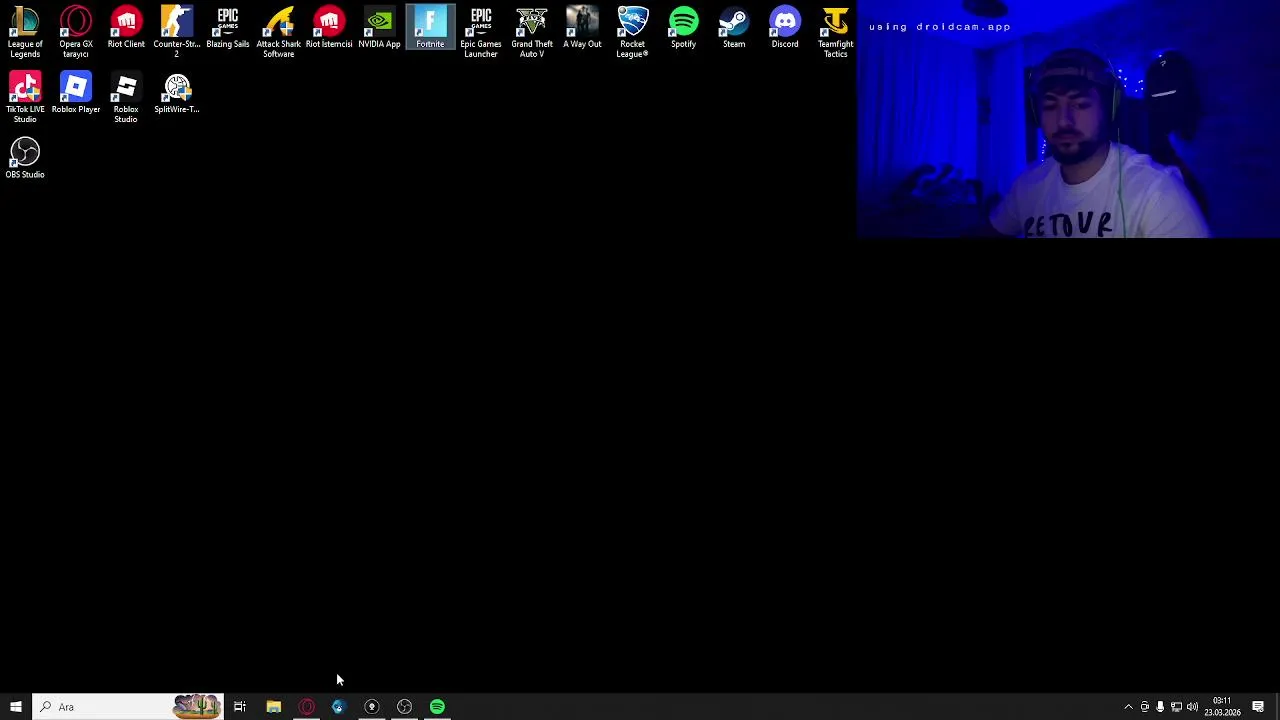Select Teamfight Tactics desktop icon
Image resolution: width=1280 pixels, height=720 pixels.
tap(836, 32)
